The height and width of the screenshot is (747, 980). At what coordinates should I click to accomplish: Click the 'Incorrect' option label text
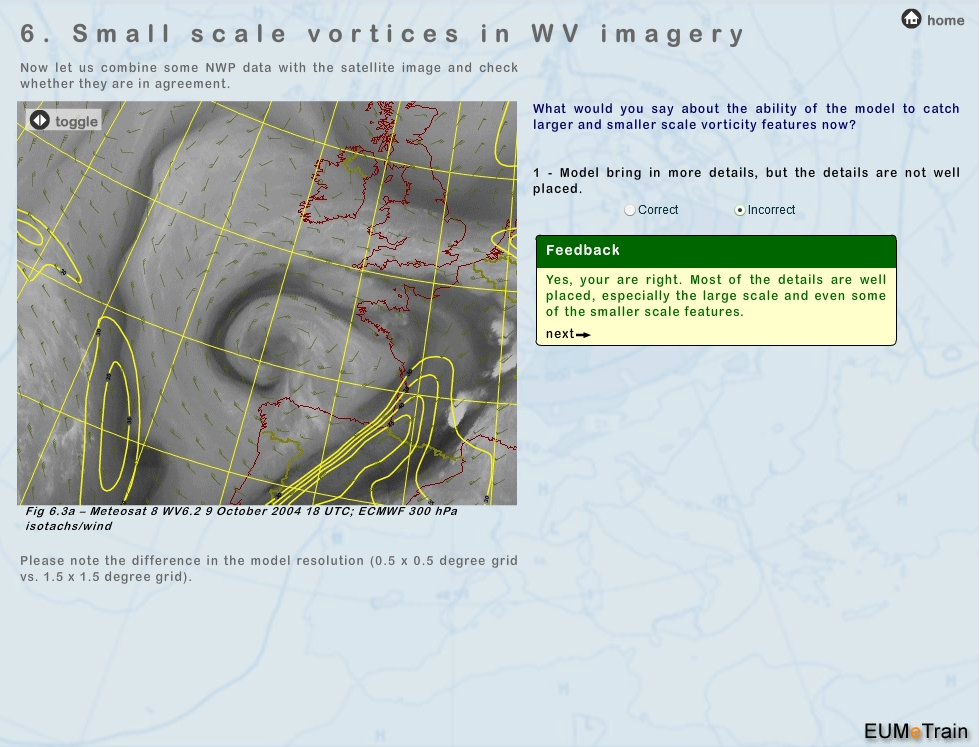(771, 210)
